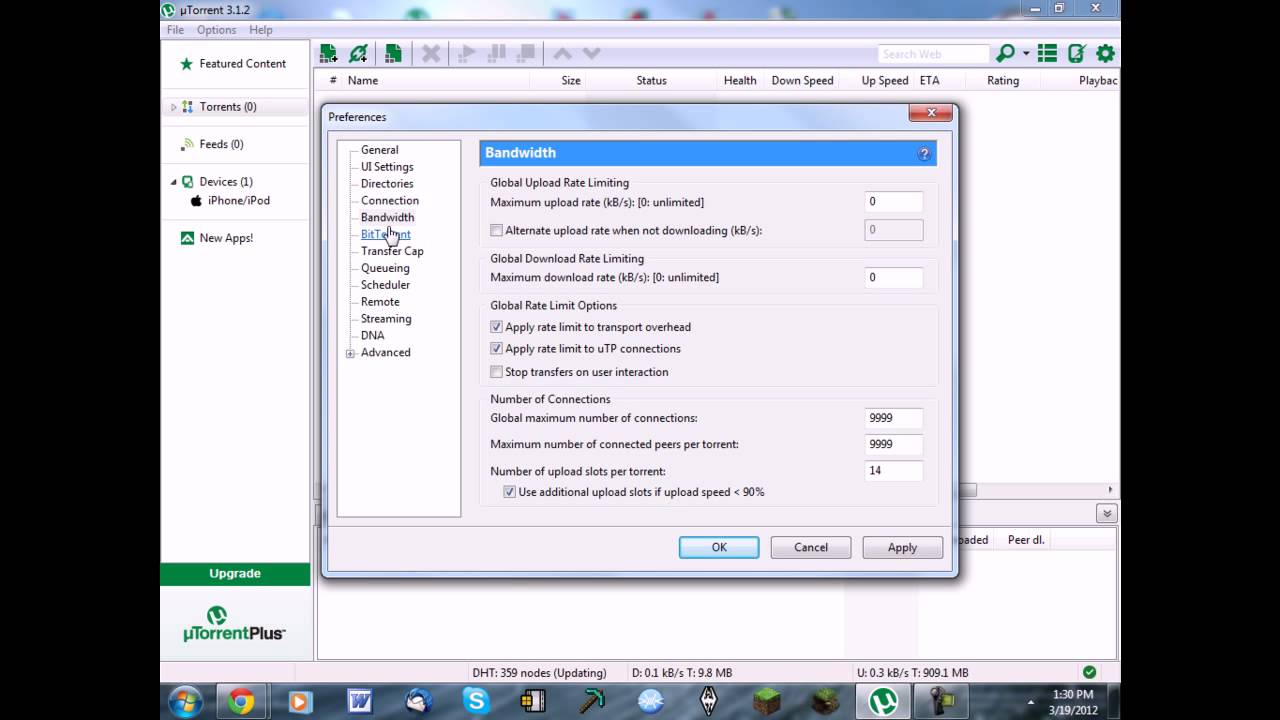Select Scheduler preferences category
The height and width of the screenshot is (720, 1280).
point(385,285)
